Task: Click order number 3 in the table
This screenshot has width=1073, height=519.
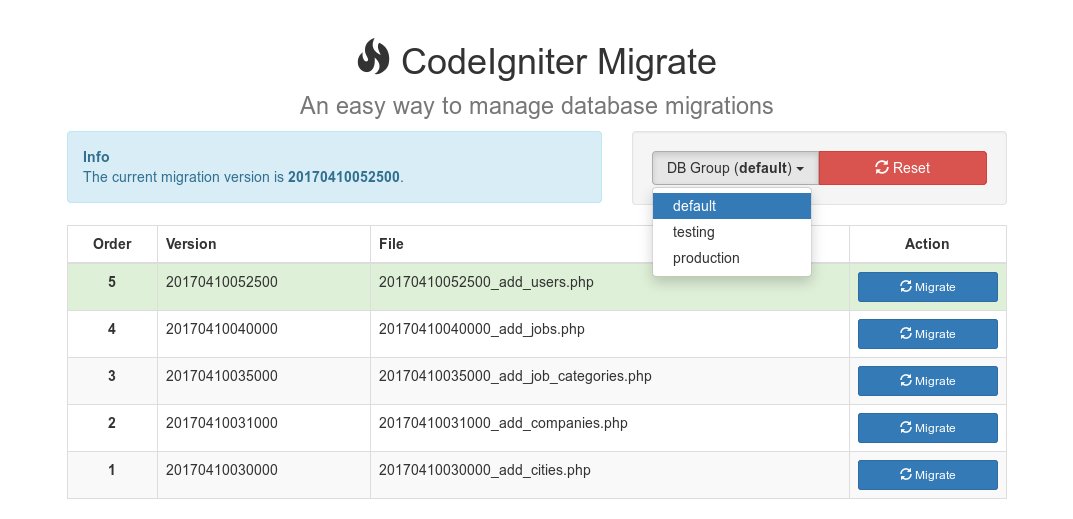Action: [112, 376]
